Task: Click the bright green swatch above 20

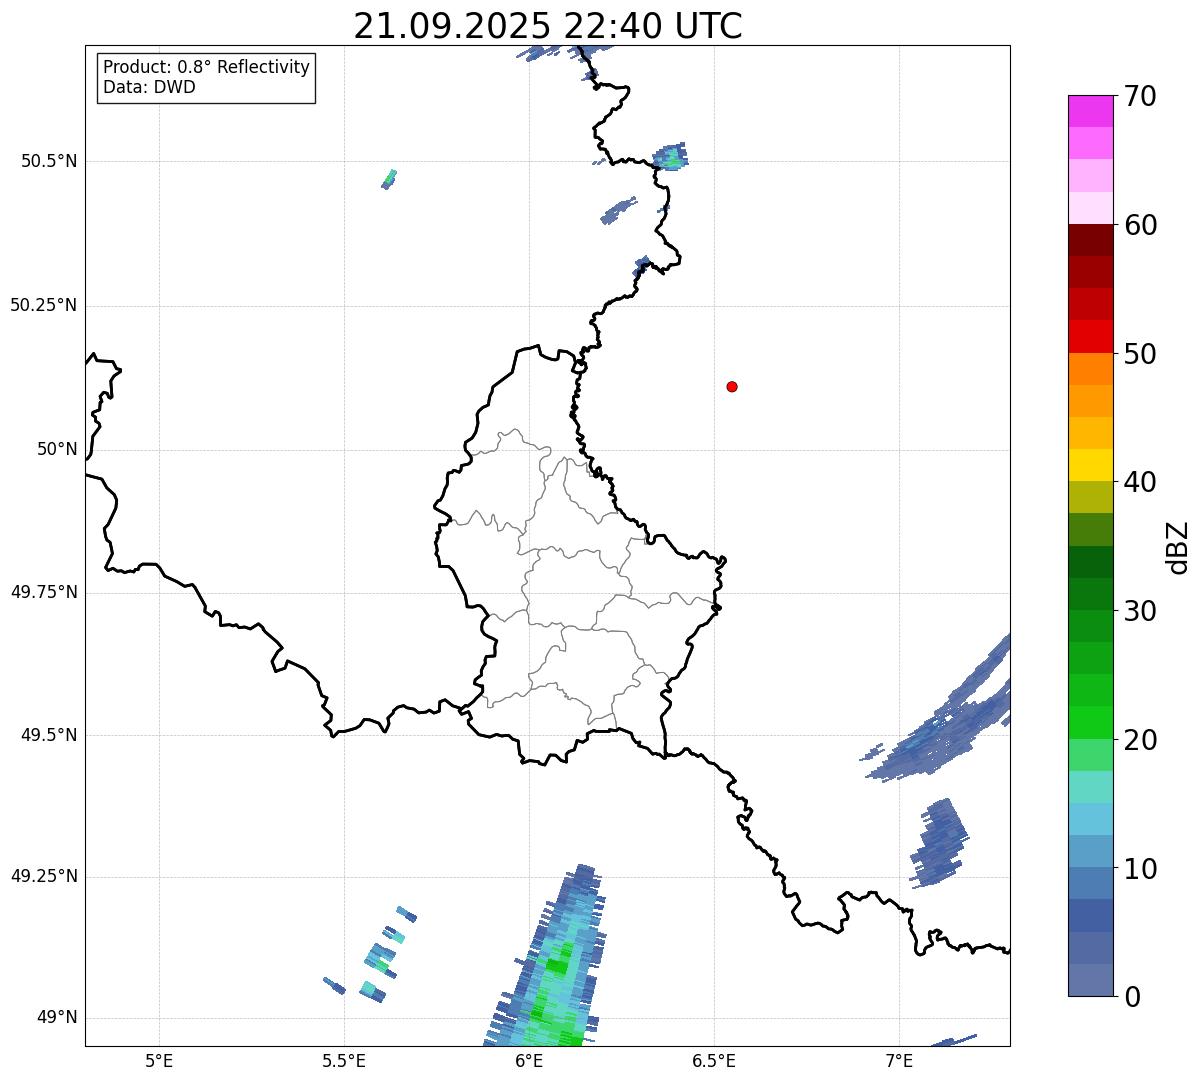Action: [x=1091, y=723]
